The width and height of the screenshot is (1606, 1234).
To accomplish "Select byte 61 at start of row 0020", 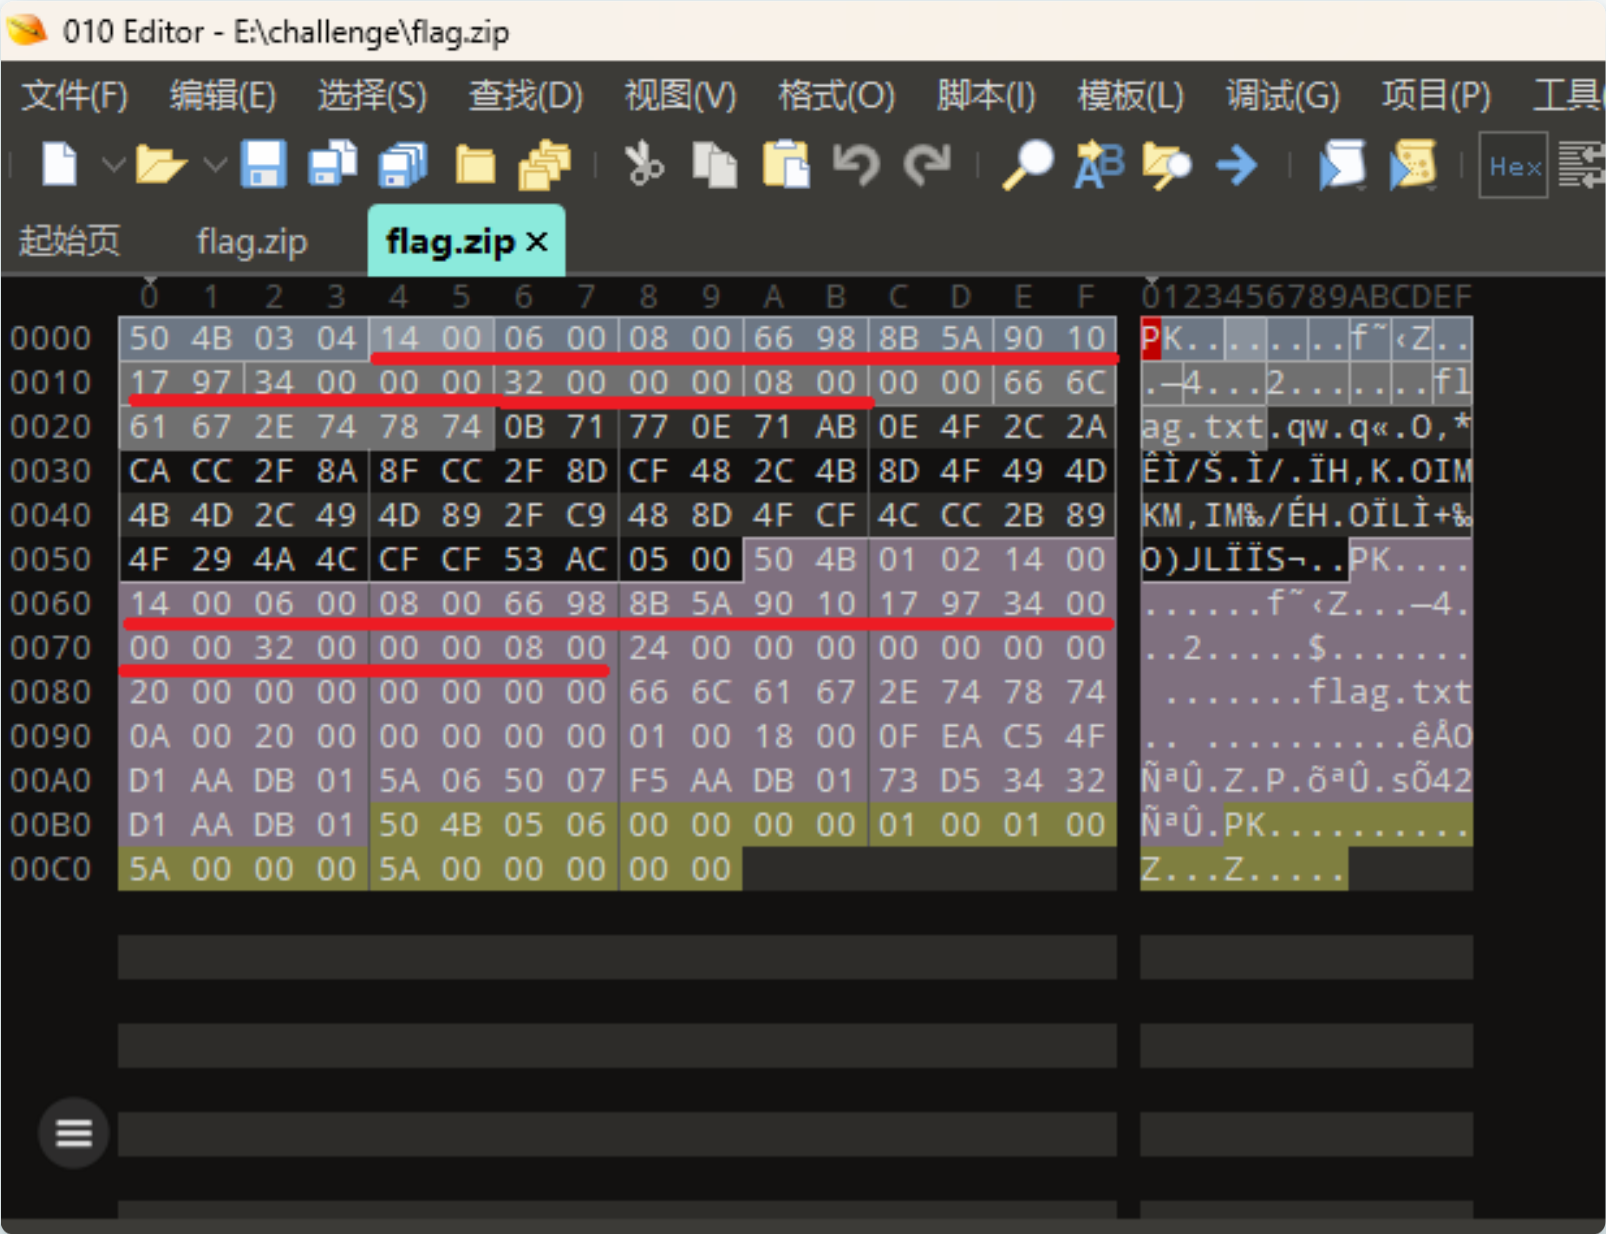I will tap(149, 427).
